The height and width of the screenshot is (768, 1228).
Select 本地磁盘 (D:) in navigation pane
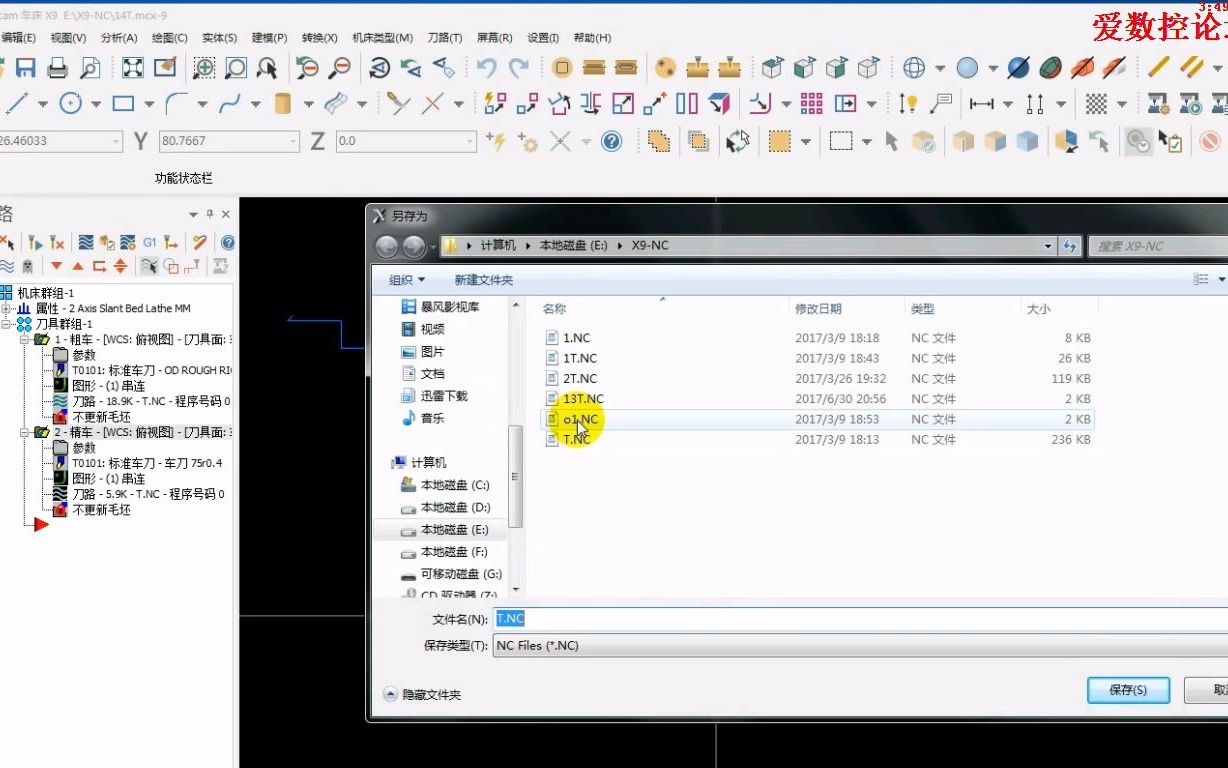[x=445, y=508]
